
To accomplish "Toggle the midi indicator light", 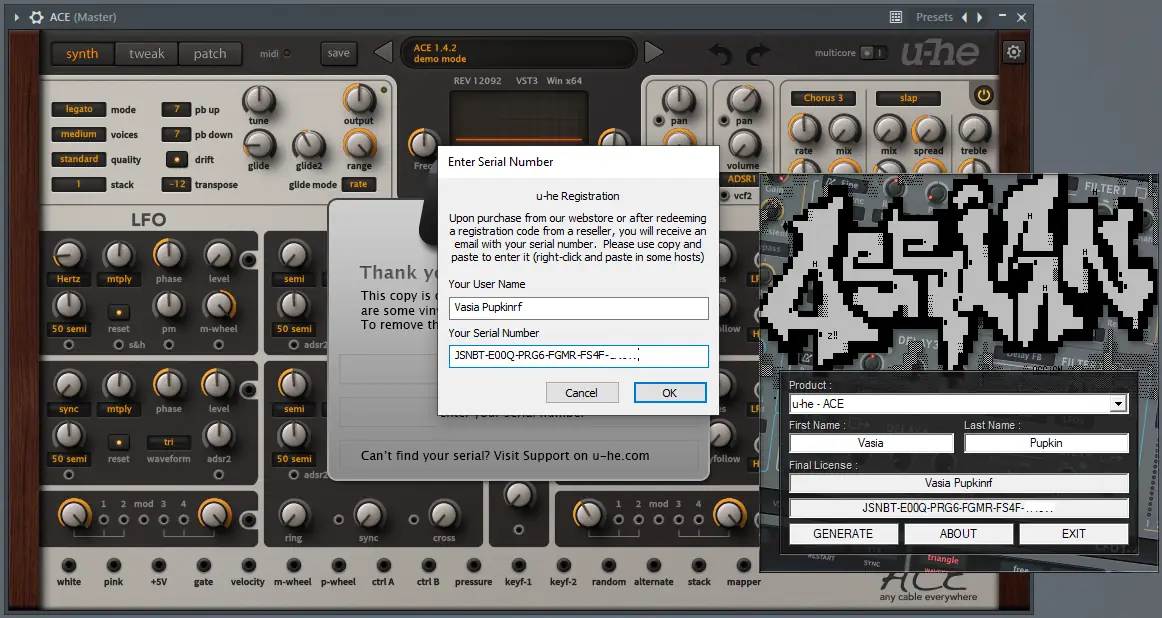I will pos(287,53).
